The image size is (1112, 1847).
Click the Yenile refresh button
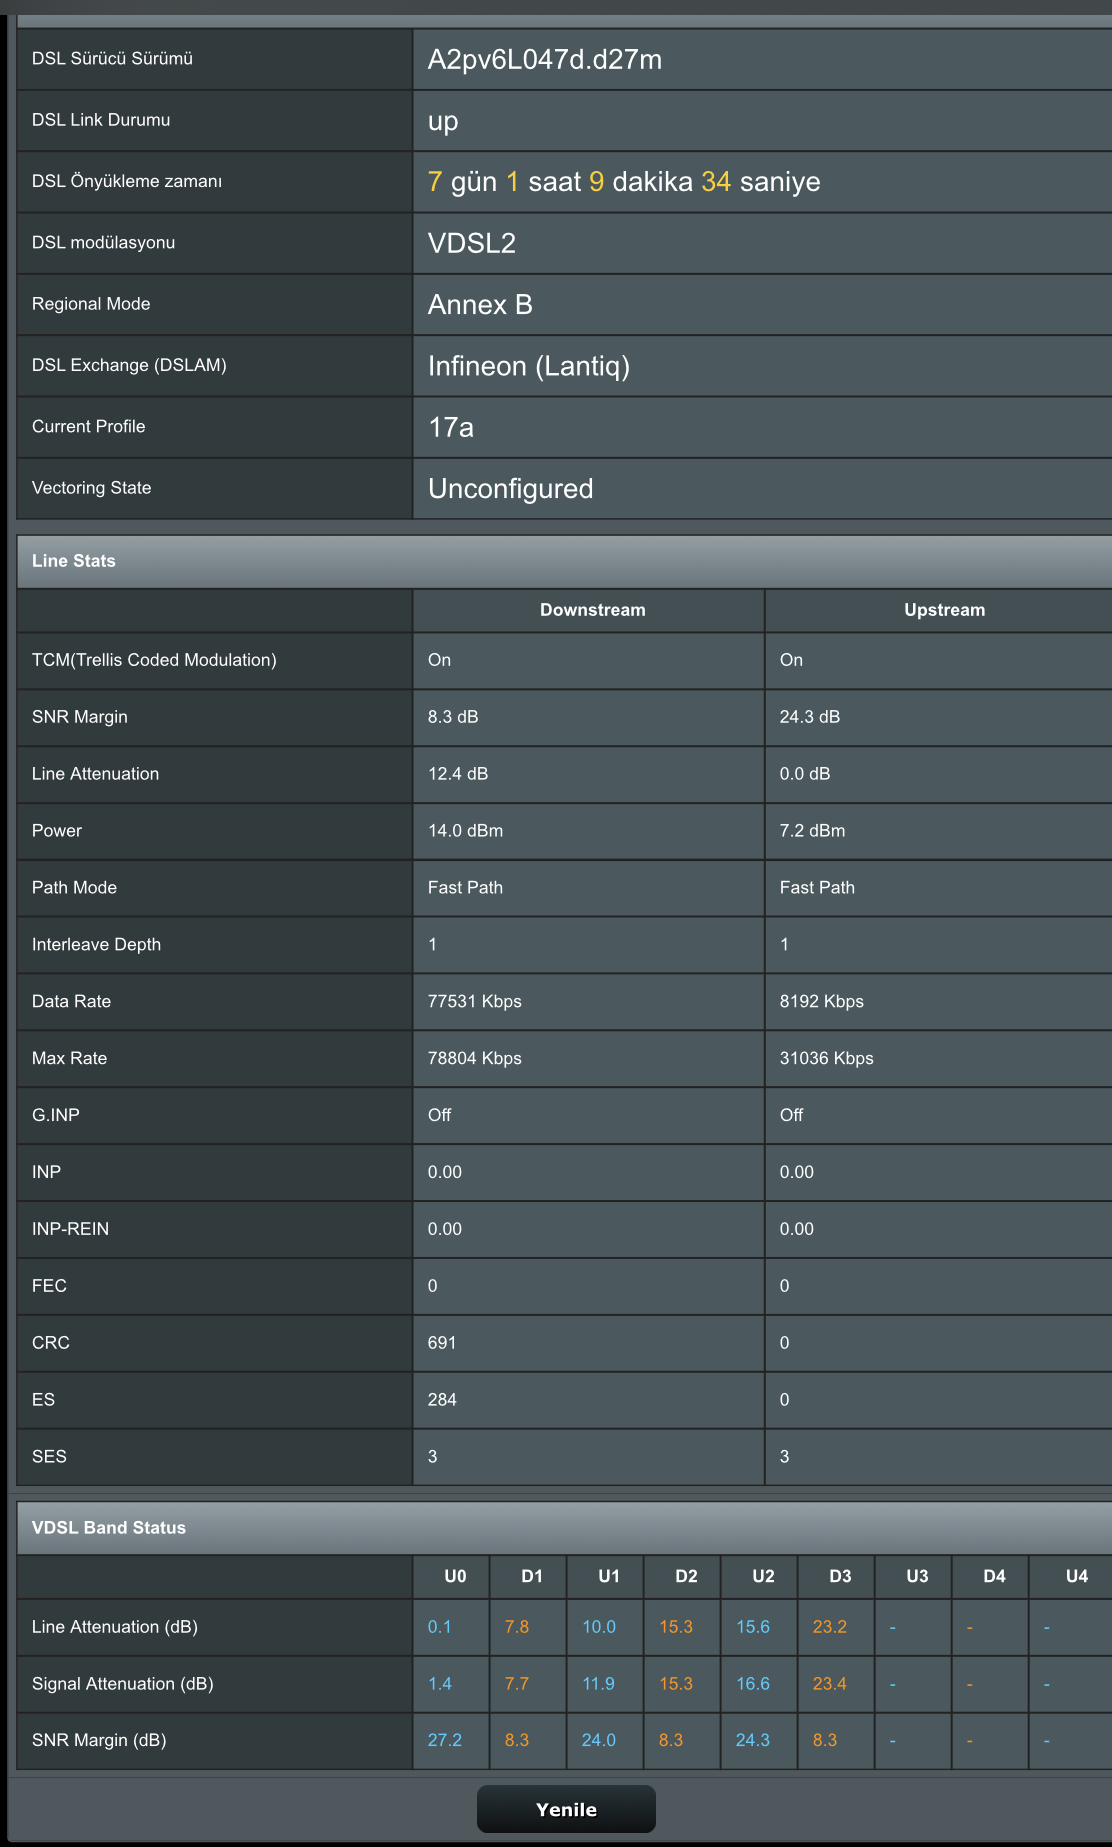pyautogui.click(x=566, y=1809)
